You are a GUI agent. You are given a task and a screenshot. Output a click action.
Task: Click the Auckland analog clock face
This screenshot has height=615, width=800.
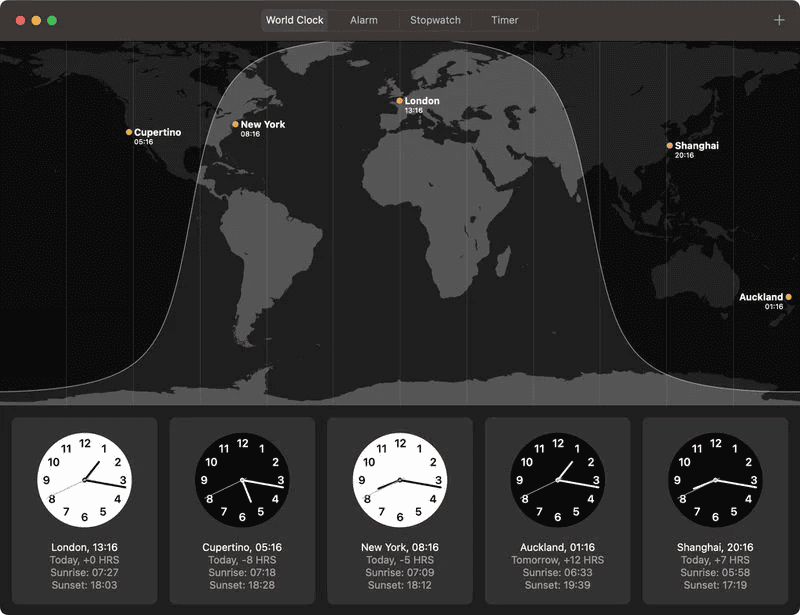pos(557,480)
